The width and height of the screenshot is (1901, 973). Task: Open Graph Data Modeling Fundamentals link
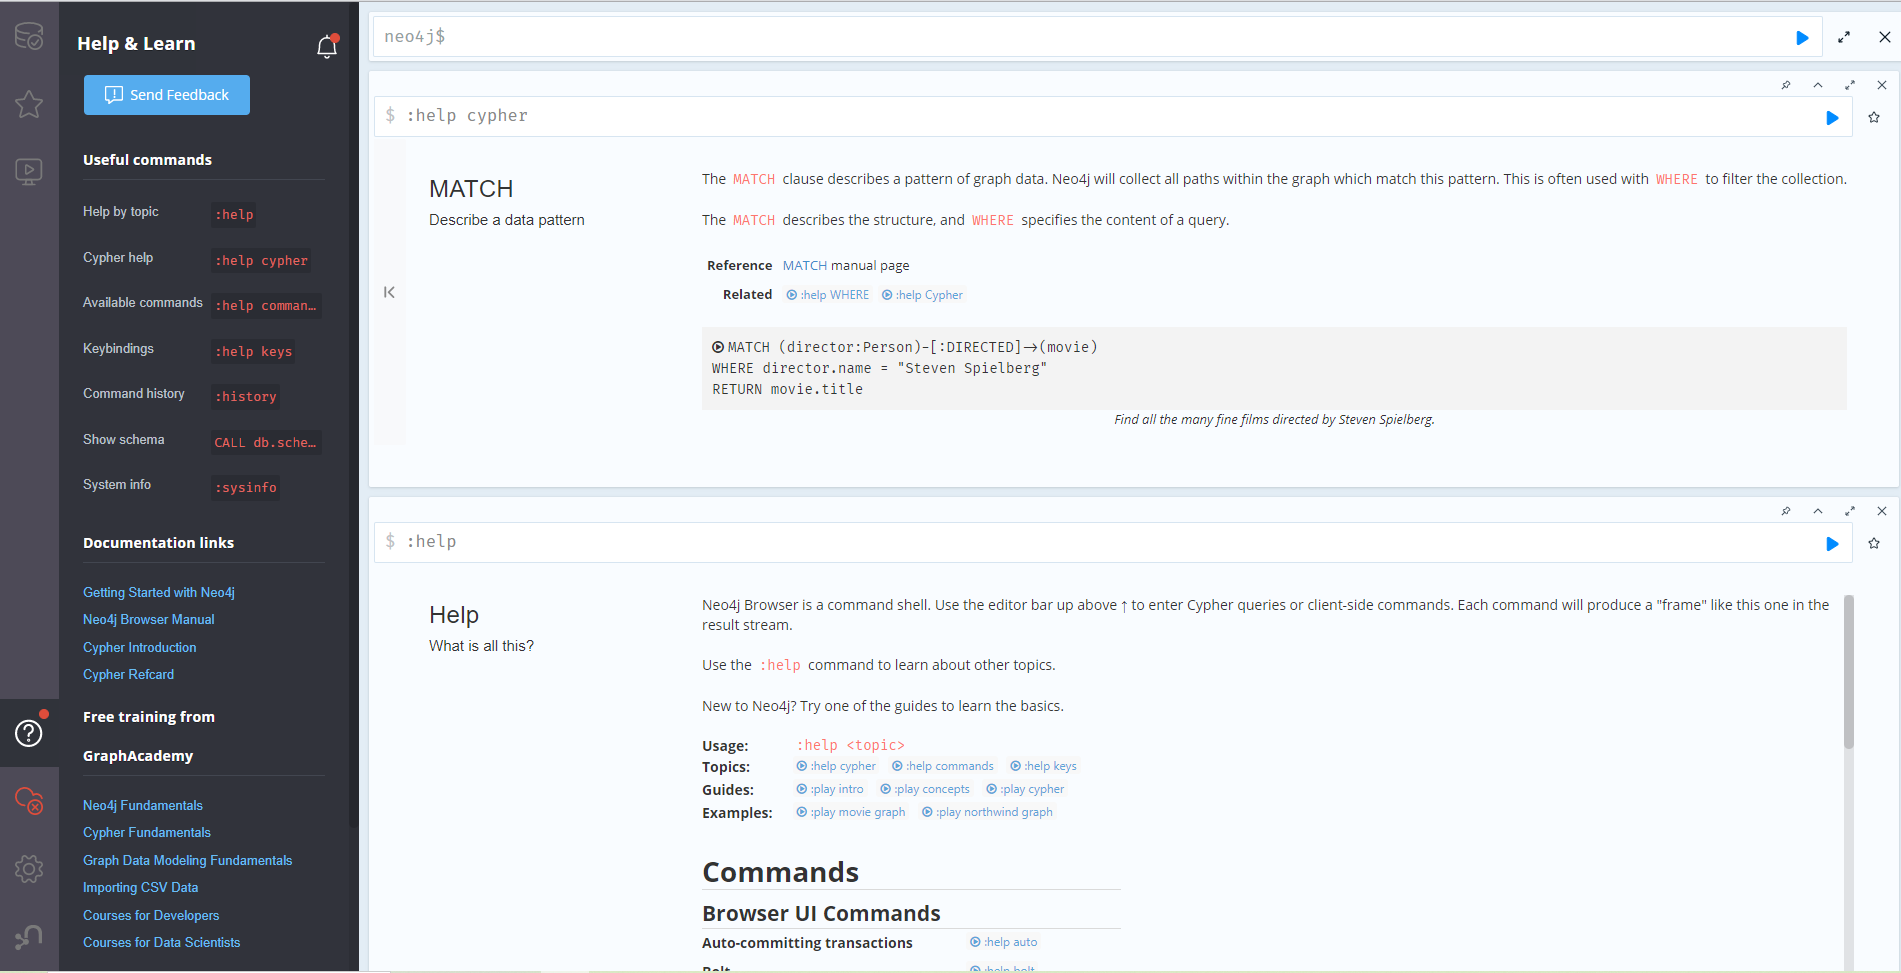point(188,860)
